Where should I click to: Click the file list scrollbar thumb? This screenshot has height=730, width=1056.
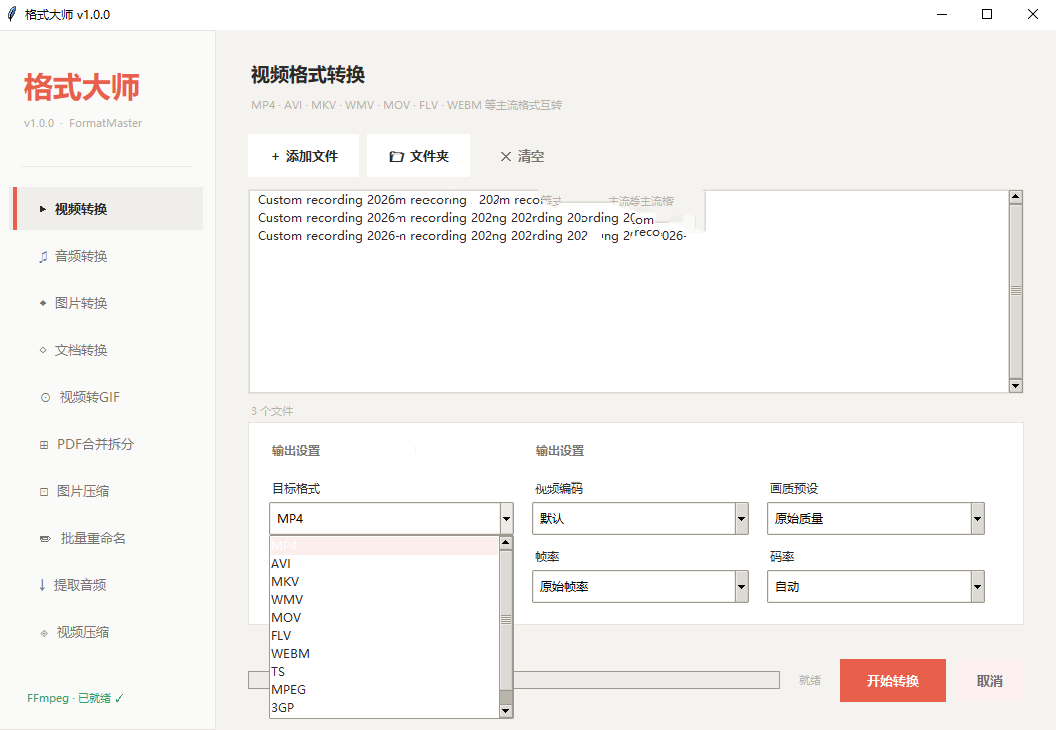1016,291
